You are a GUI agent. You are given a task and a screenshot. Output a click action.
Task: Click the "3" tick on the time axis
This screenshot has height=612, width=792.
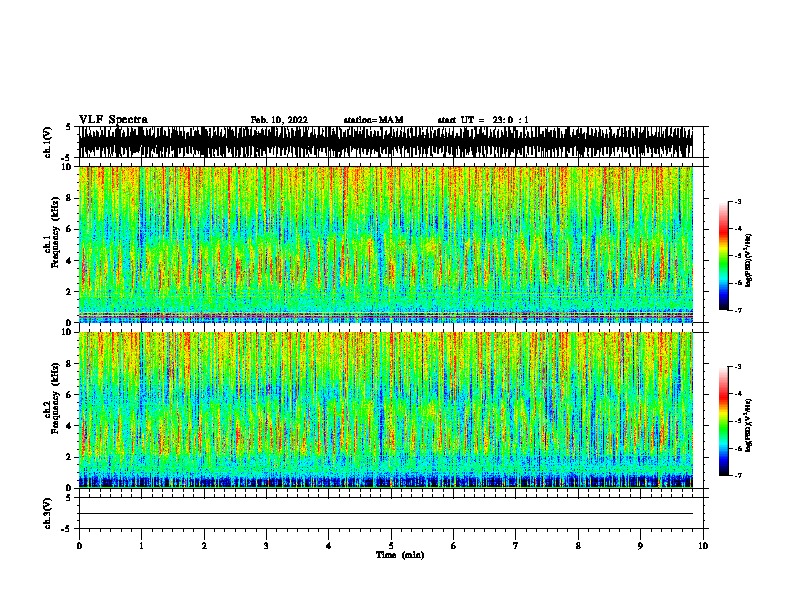click(266, 546)
